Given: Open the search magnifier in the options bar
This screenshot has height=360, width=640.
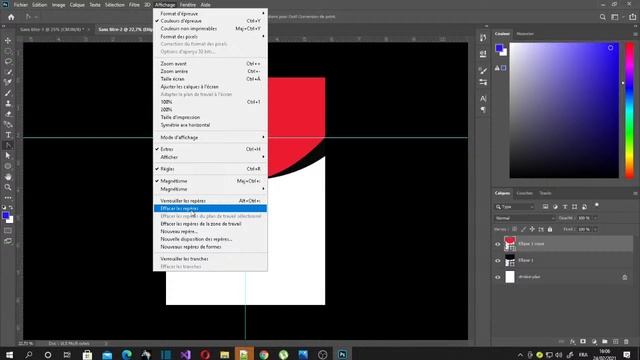Looking at the screenshot, I should tap(603, 17).
